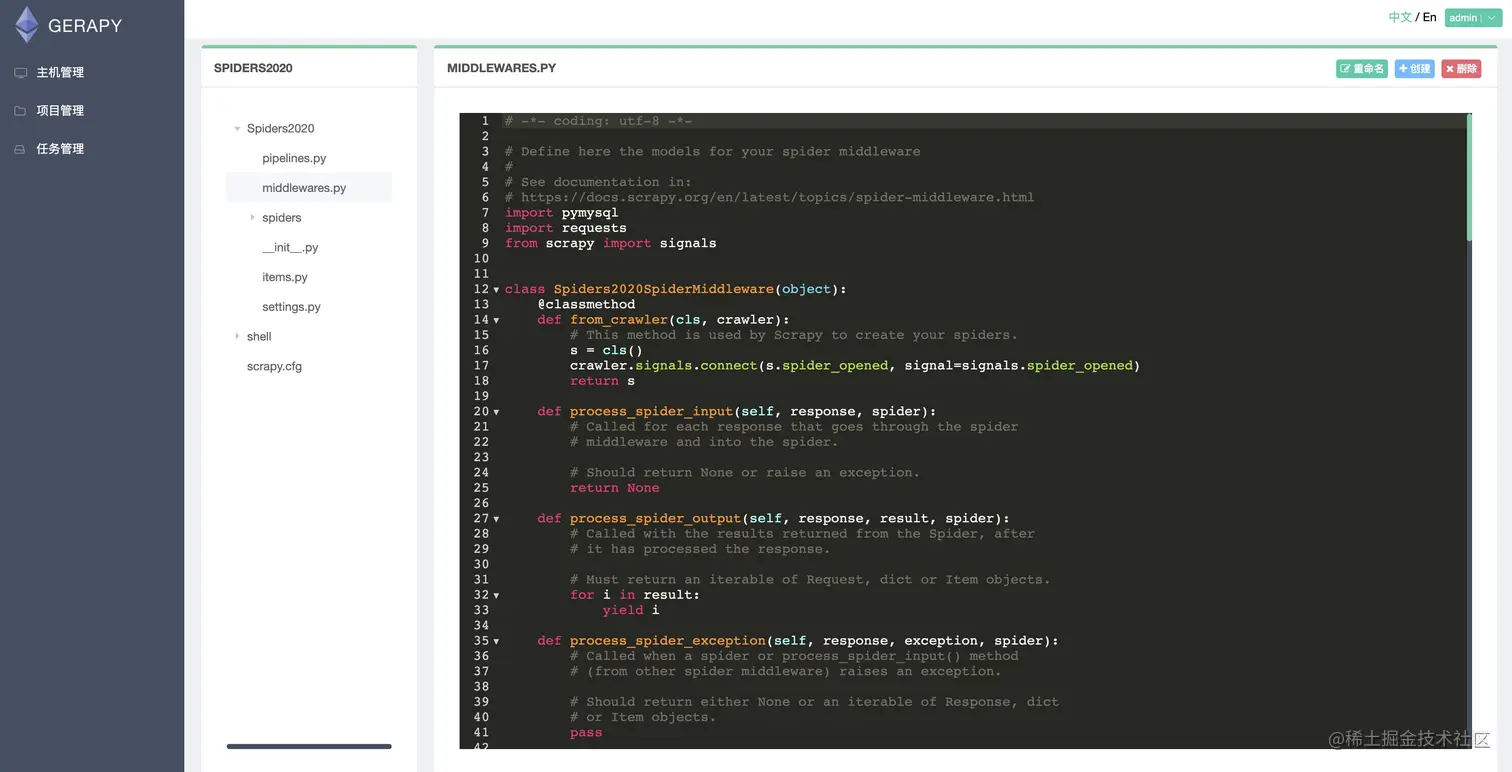Fold process_spider_exception at line 35

[x=496, y=641]
